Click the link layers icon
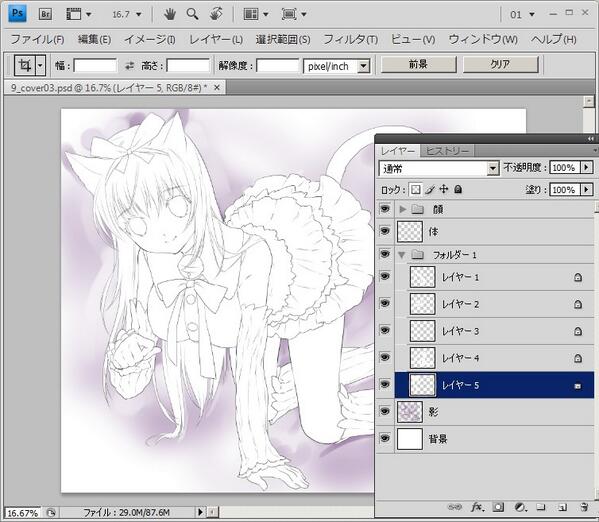The image size is (599, 522). (454, 507)
